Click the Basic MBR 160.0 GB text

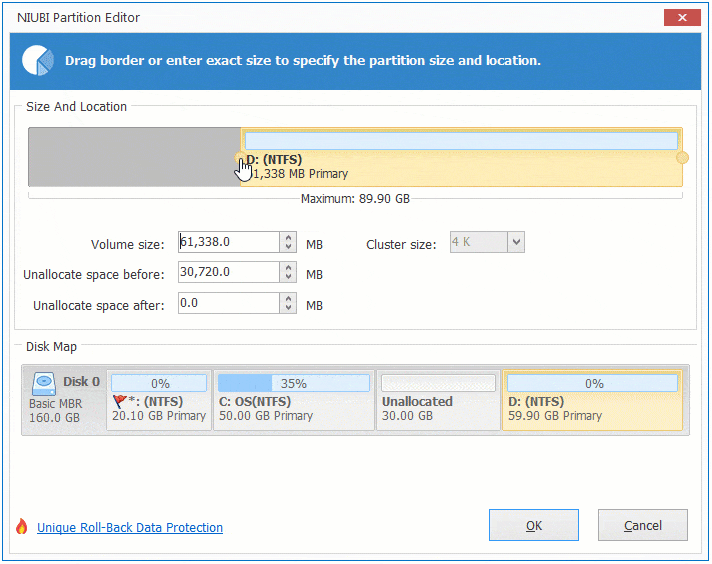[55, 411]
